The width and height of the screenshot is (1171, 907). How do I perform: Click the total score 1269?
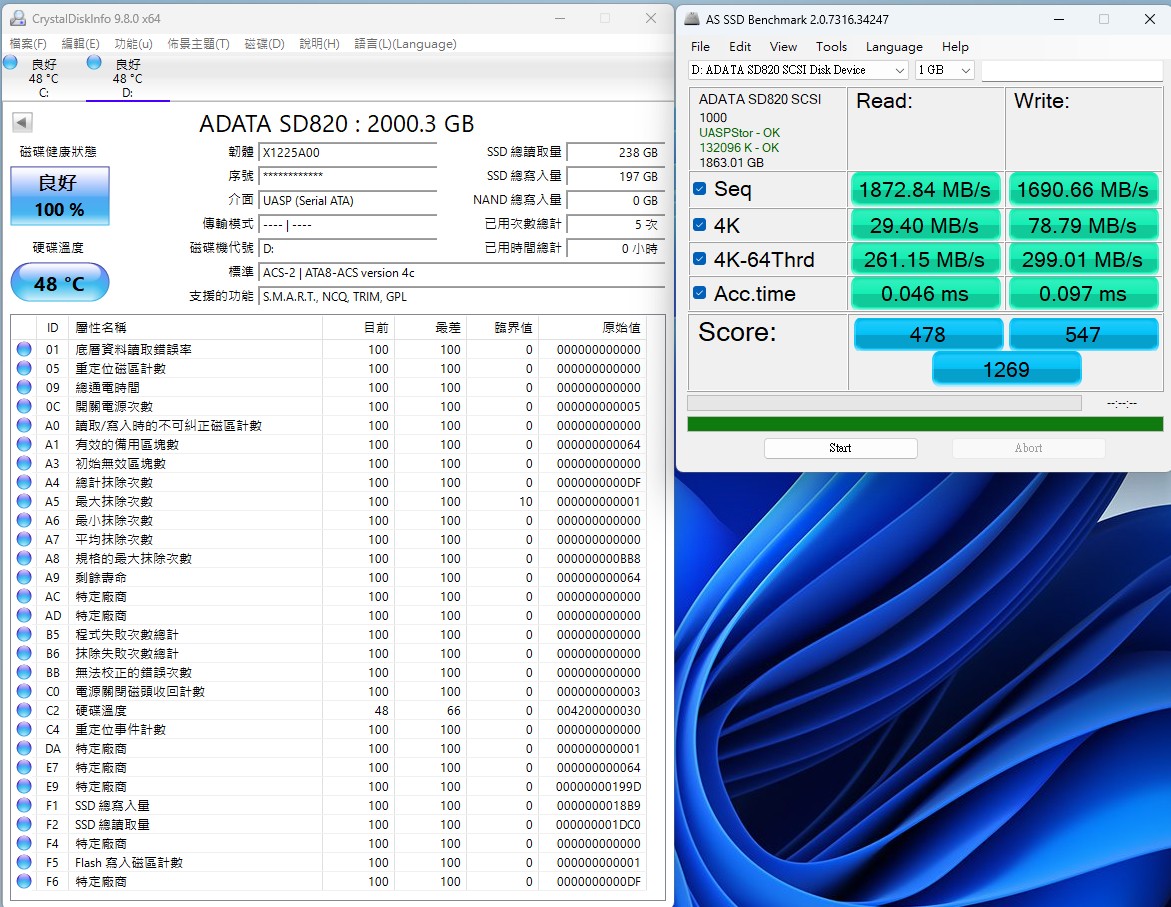coord(1006,369)
